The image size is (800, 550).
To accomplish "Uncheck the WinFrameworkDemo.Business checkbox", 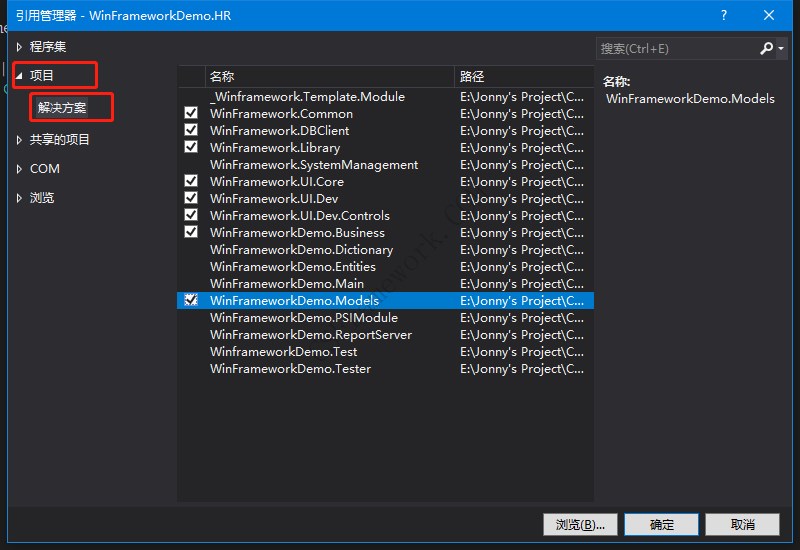I will (x=191, y=232).
